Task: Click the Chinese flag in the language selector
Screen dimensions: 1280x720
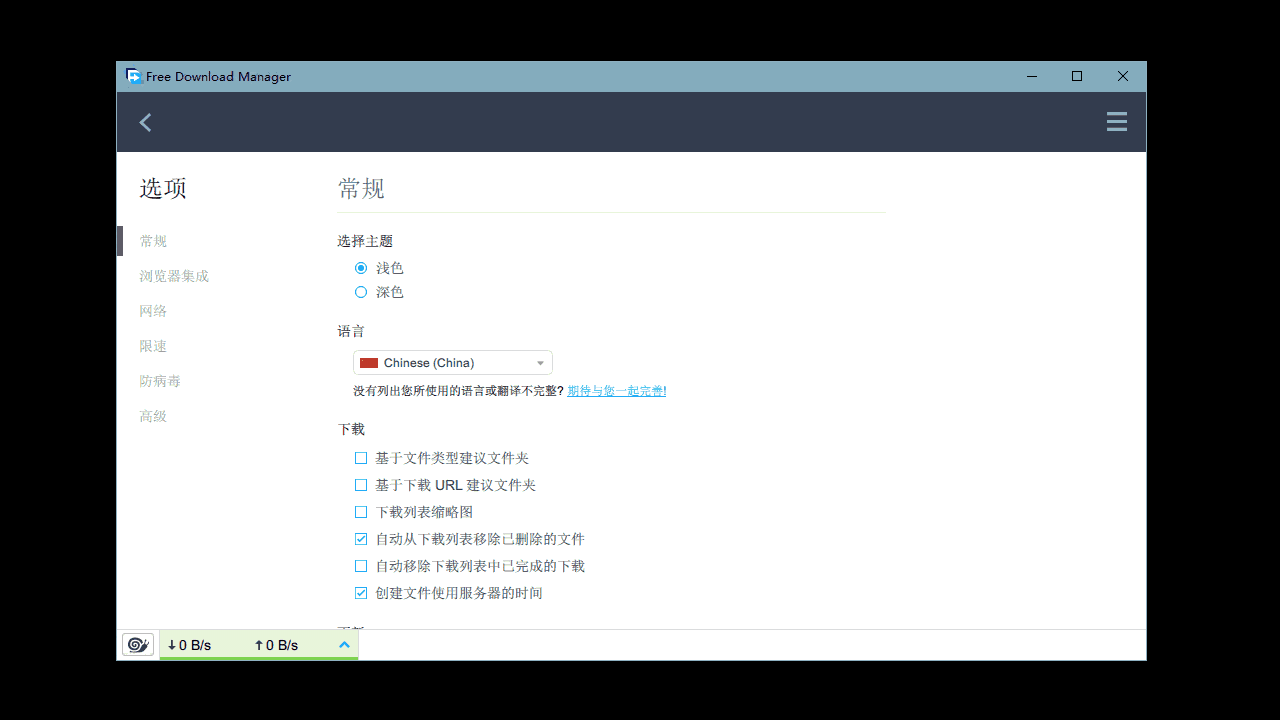Action: 369,362
